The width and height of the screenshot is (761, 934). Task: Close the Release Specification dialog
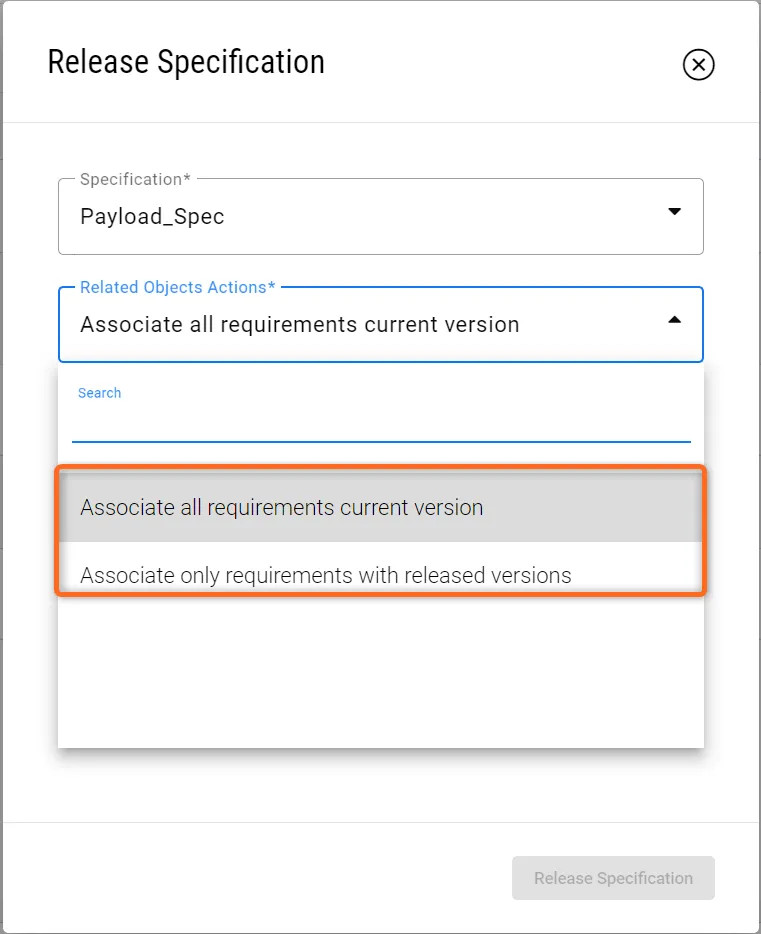pos(698,65)
